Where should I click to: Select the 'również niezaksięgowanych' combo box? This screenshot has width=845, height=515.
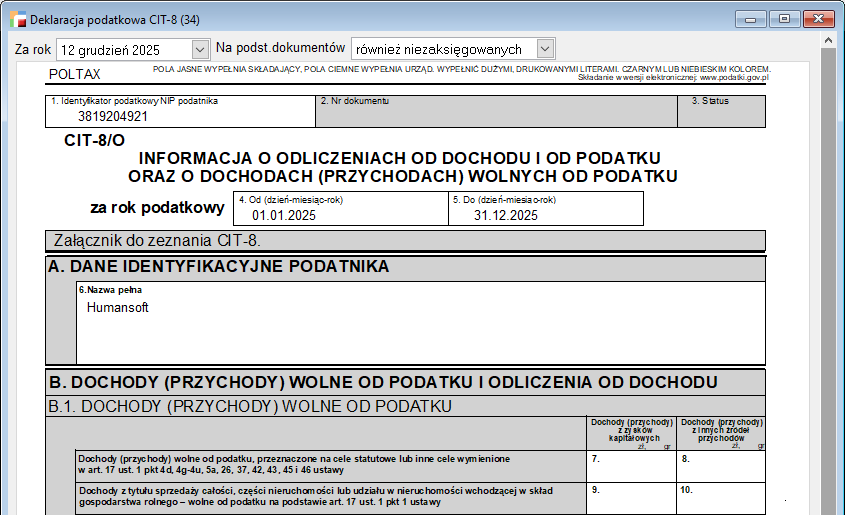coord(443,49)
